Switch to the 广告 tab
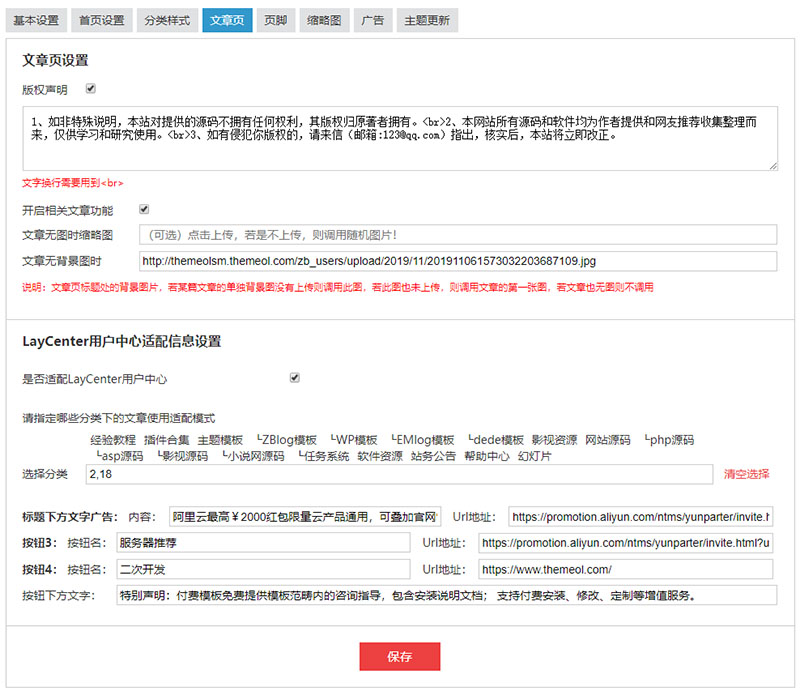 coord(371,20)
